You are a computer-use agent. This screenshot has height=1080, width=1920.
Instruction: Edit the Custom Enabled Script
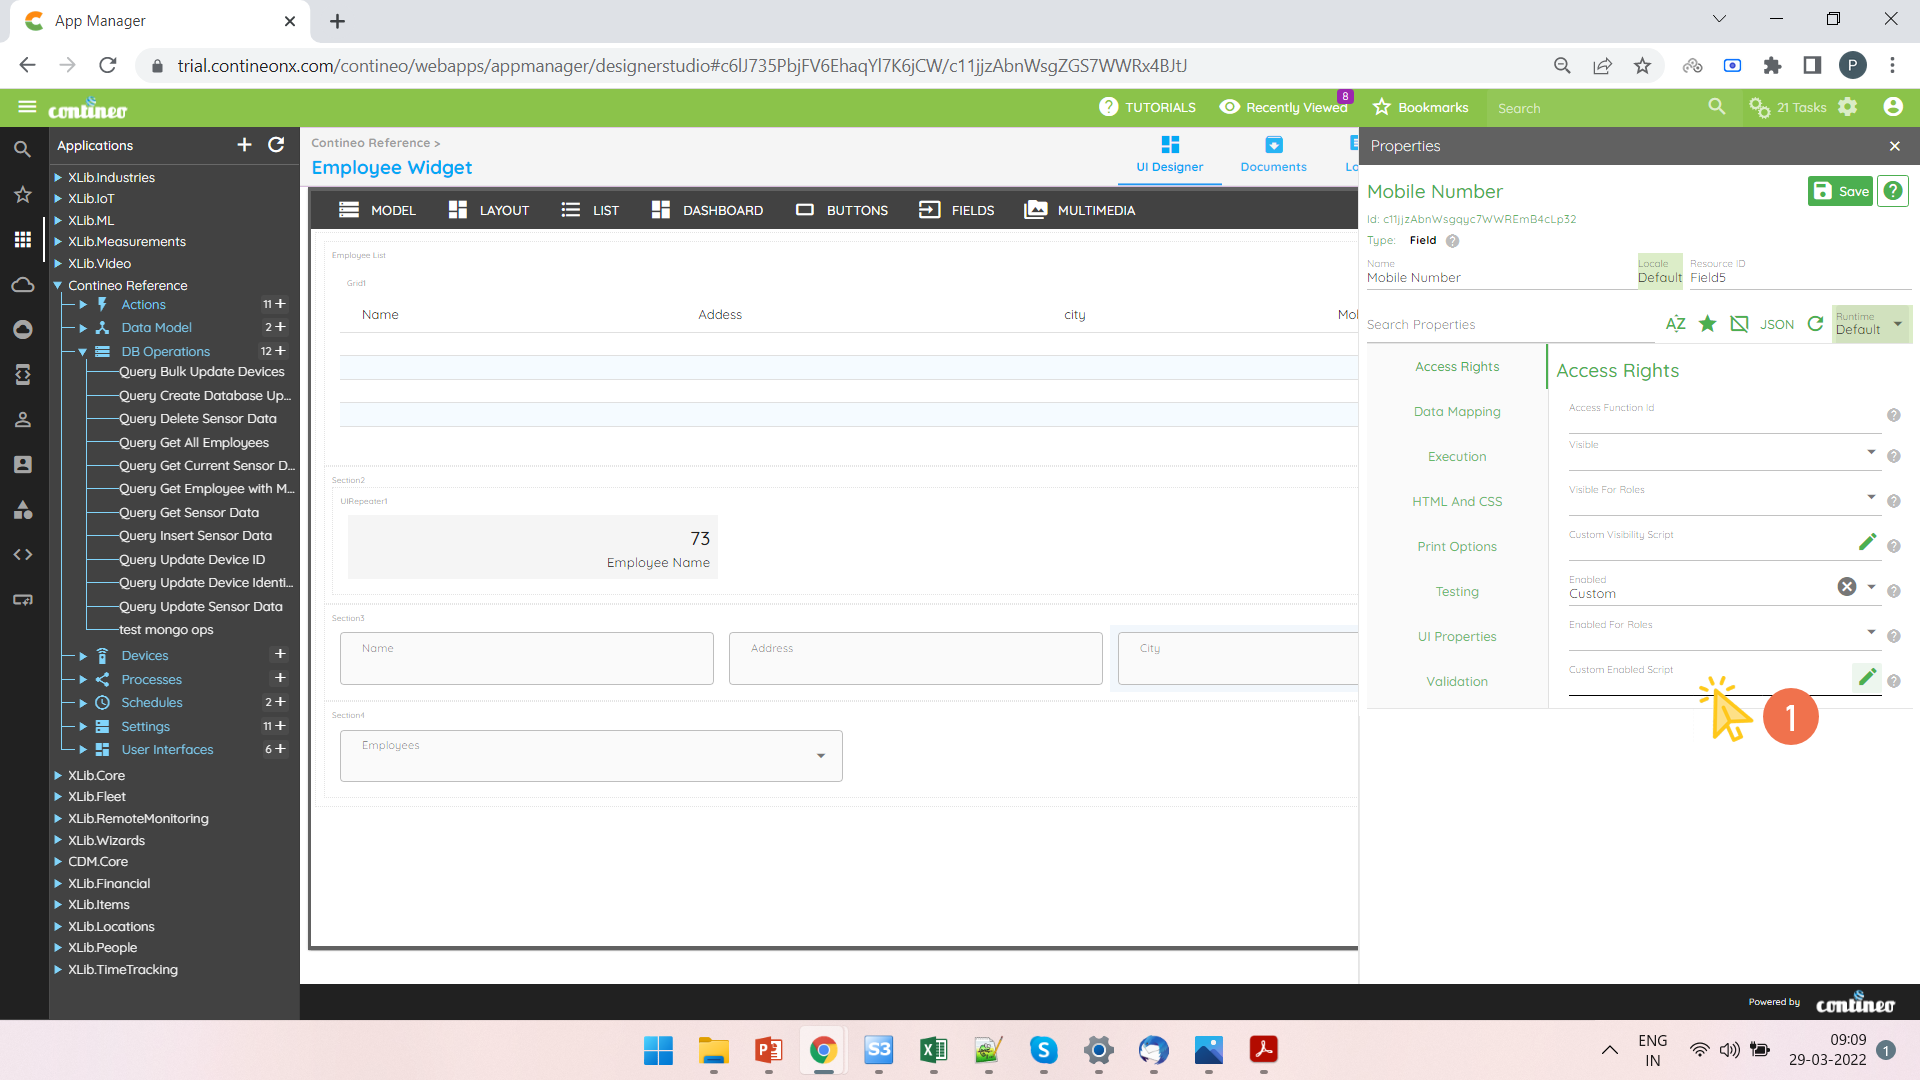[x=1866, y=677]
